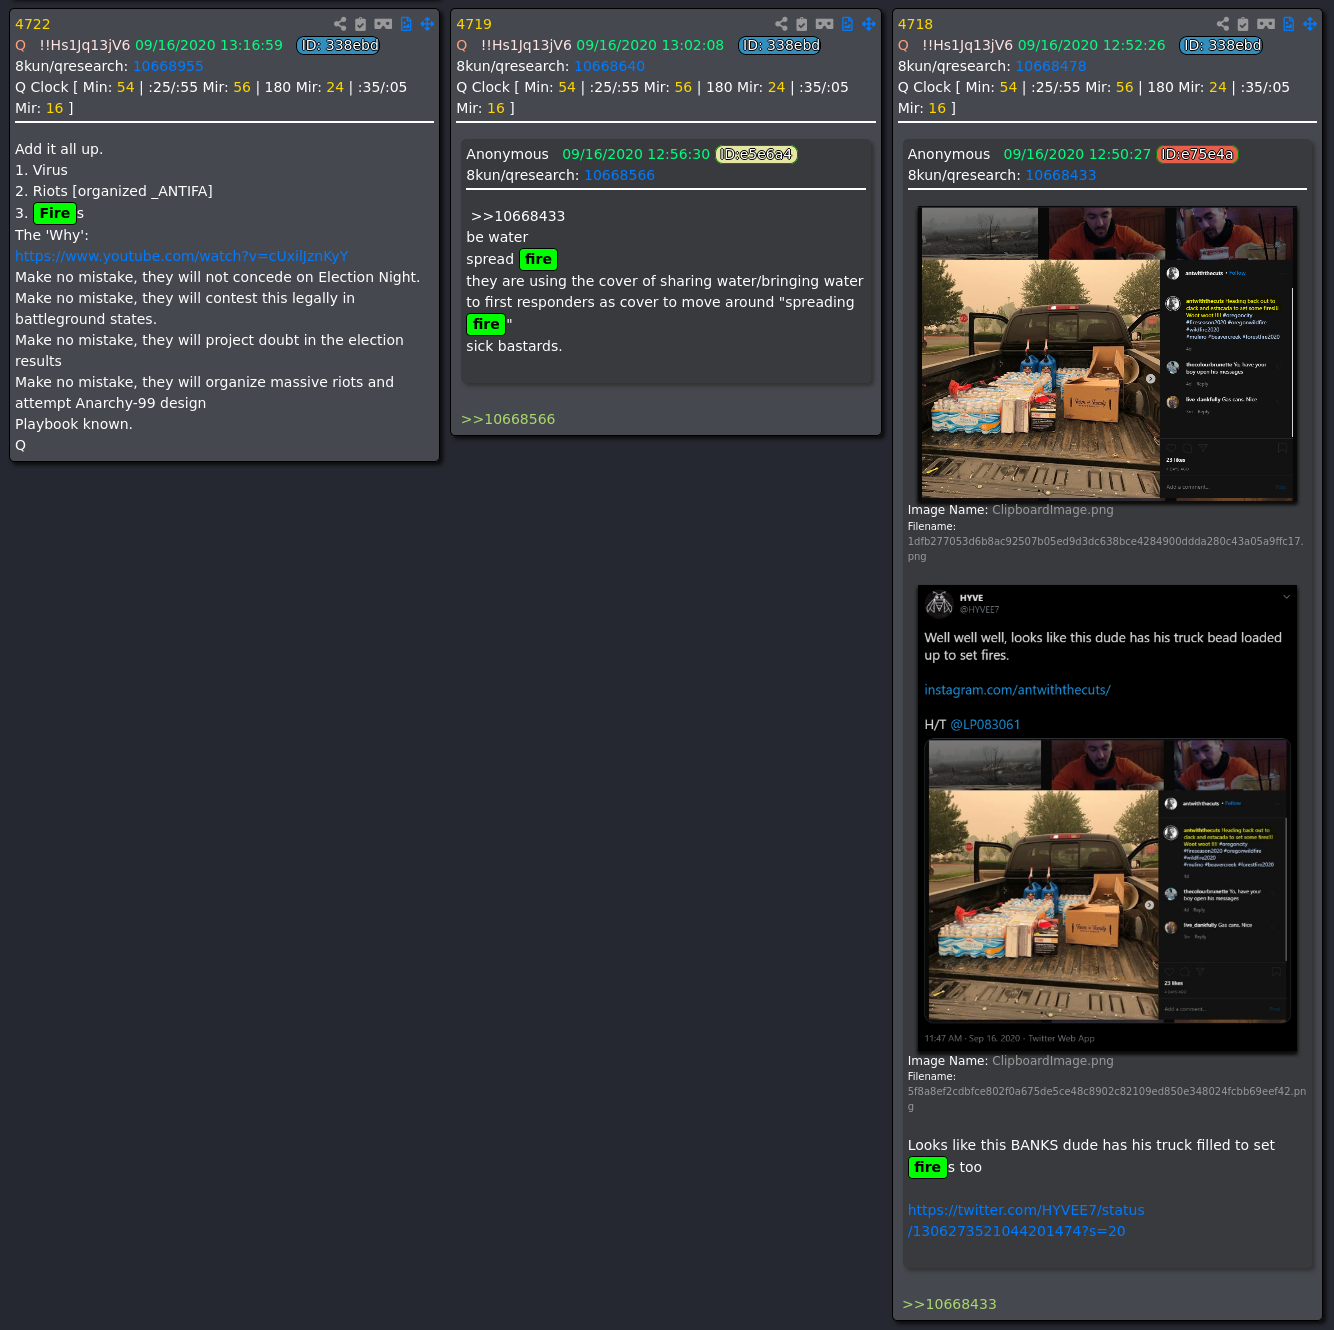Click Q name on post 4722
Viewport: 1334px width, 1330px height.
pyautogui.click(x=21, y=45)
